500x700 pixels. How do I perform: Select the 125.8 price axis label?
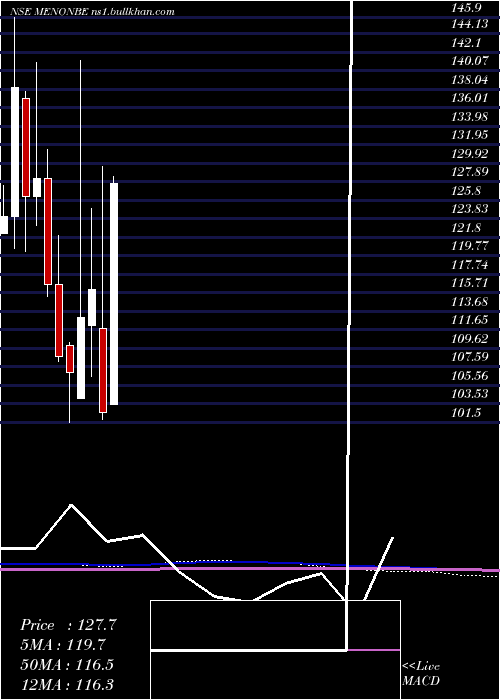coord(466,191)
